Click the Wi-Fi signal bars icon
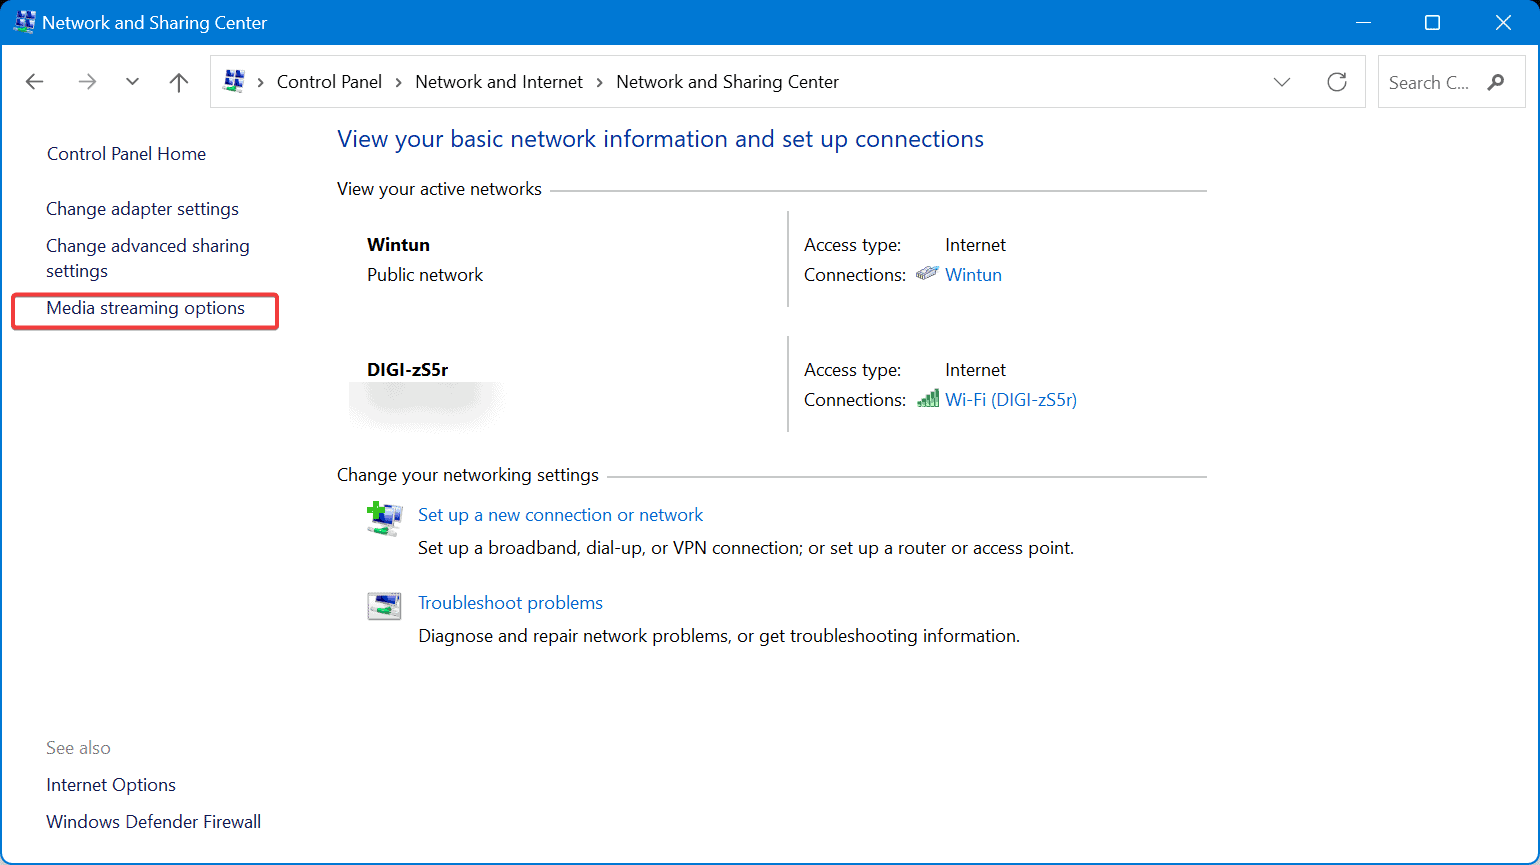1540x865 pixels. (x=928, y=399)
